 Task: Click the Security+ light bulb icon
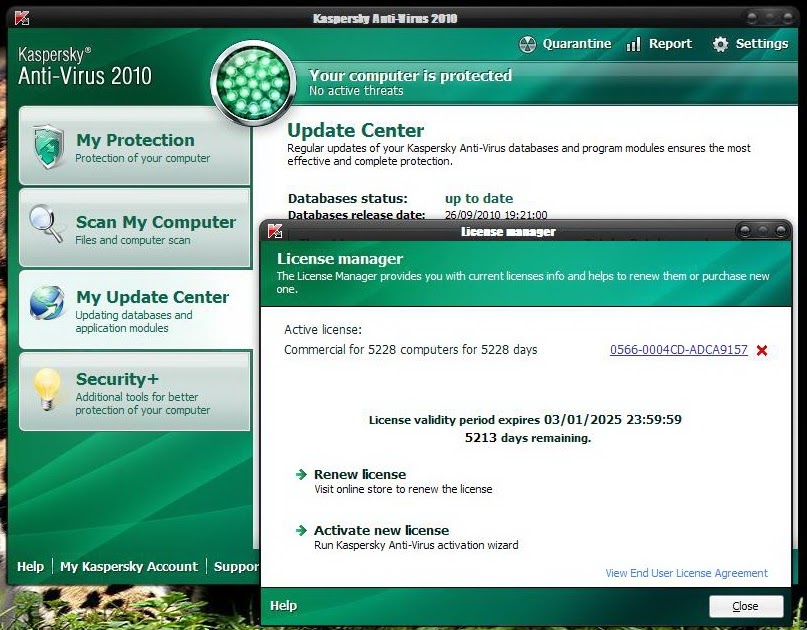[47, 389]
